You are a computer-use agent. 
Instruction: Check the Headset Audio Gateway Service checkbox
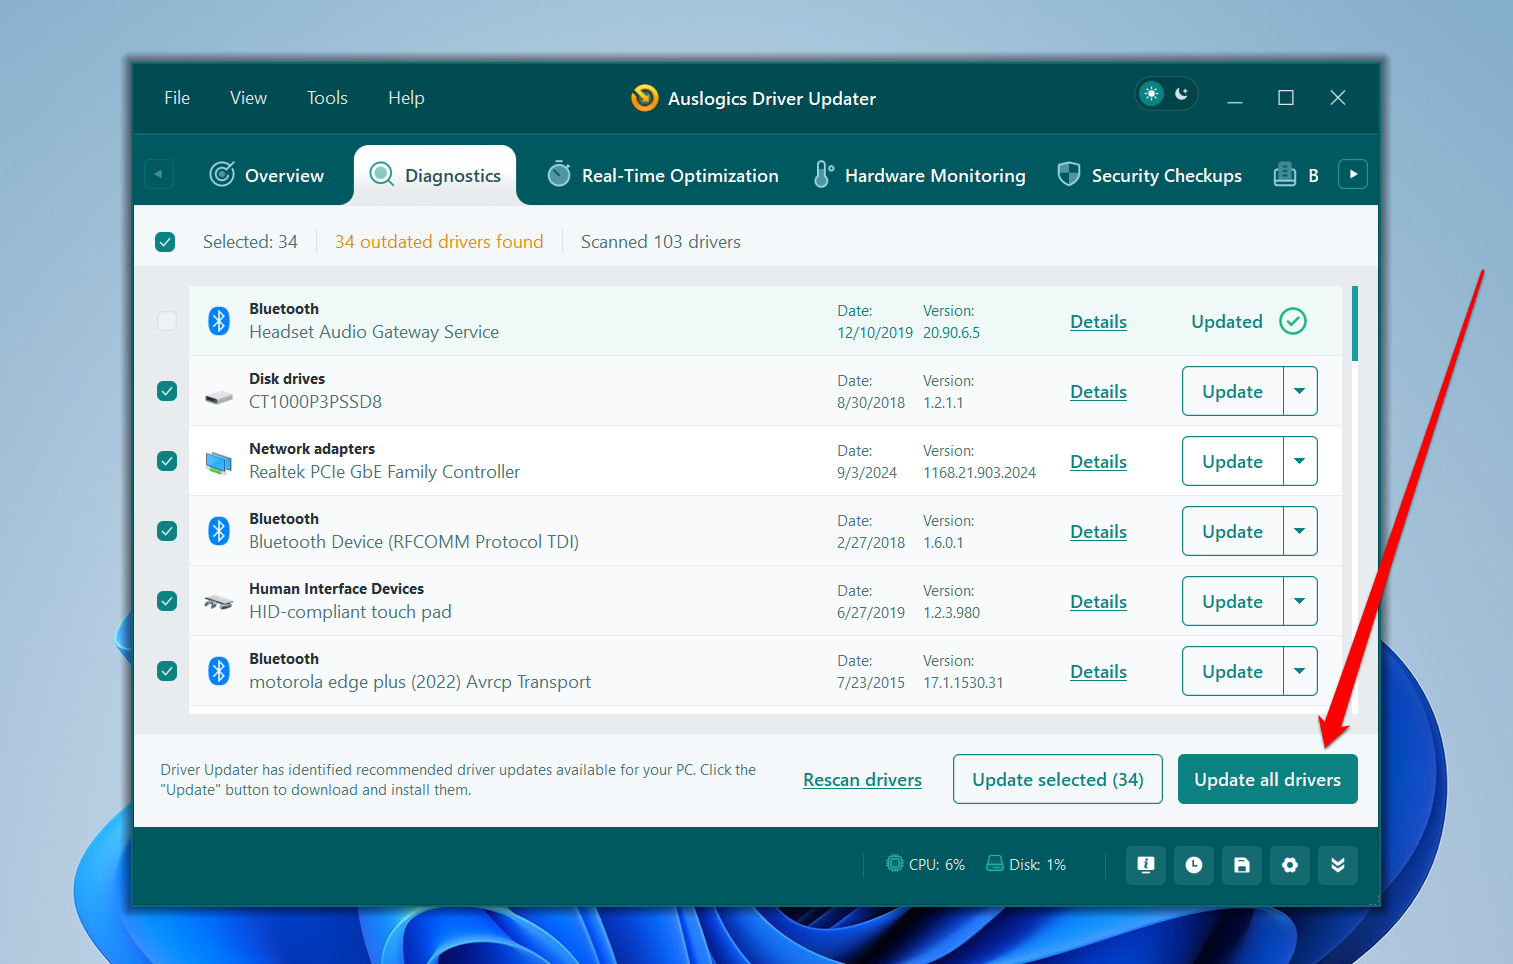[167, 321]
